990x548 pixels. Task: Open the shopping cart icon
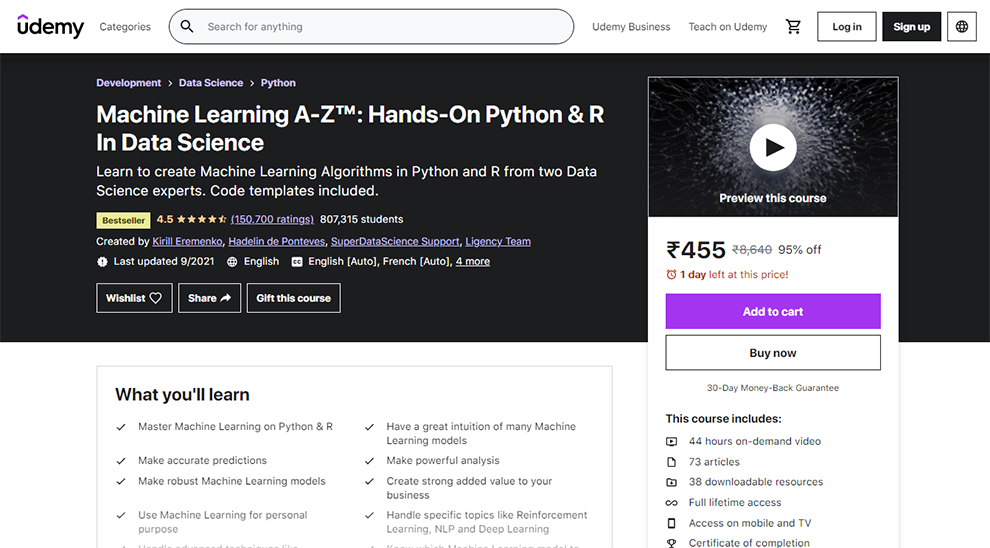click(793, 27)
